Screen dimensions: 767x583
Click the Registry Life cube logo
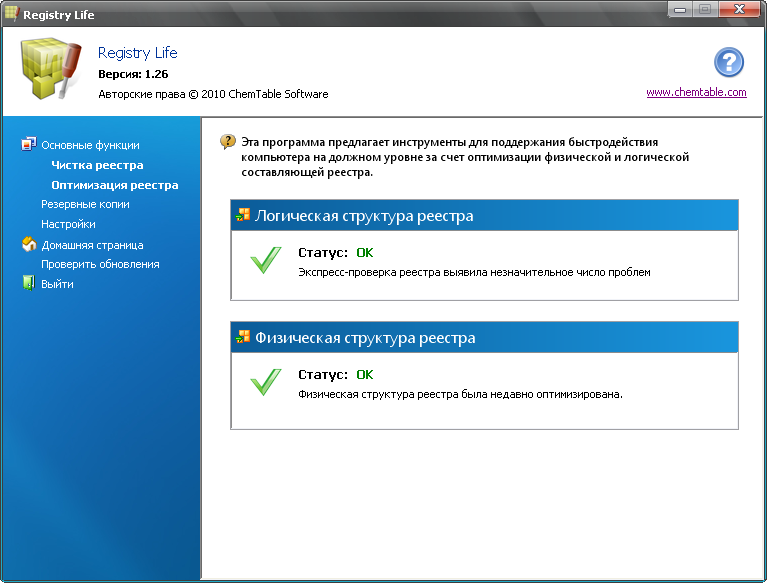(x=50, y=68)
